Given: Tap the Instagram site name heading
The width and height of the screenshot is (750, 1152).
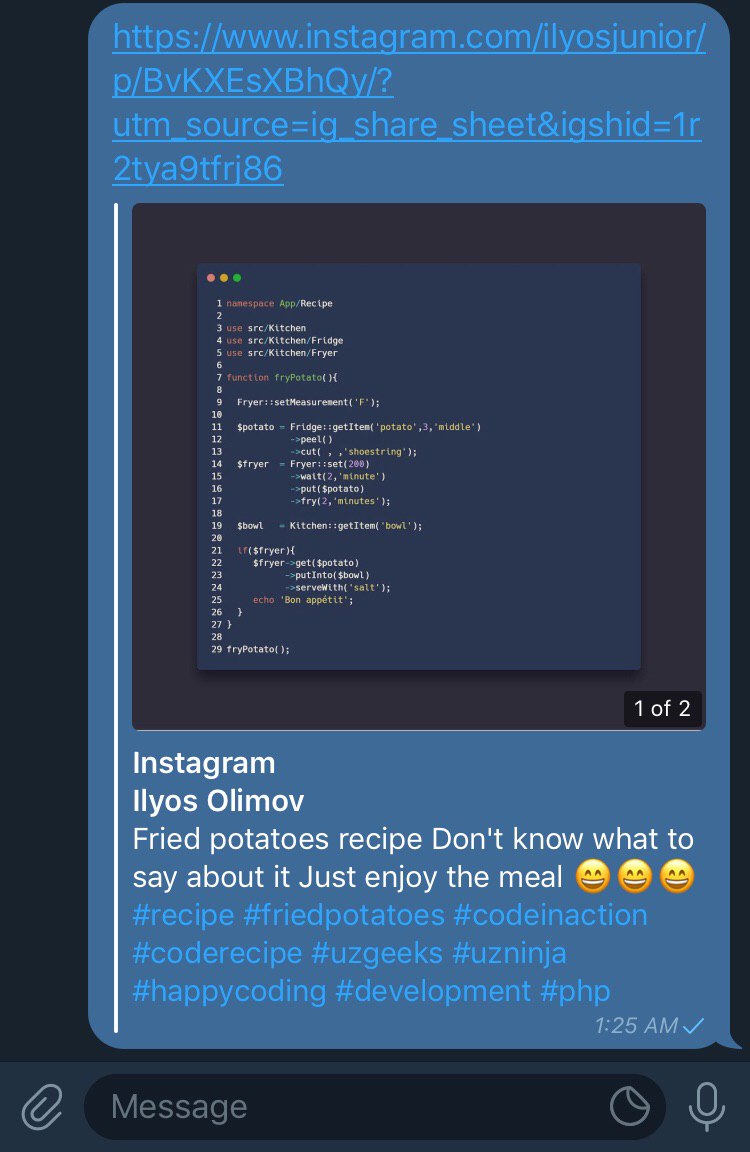Looking at the screenshot, I should (204, 763).
